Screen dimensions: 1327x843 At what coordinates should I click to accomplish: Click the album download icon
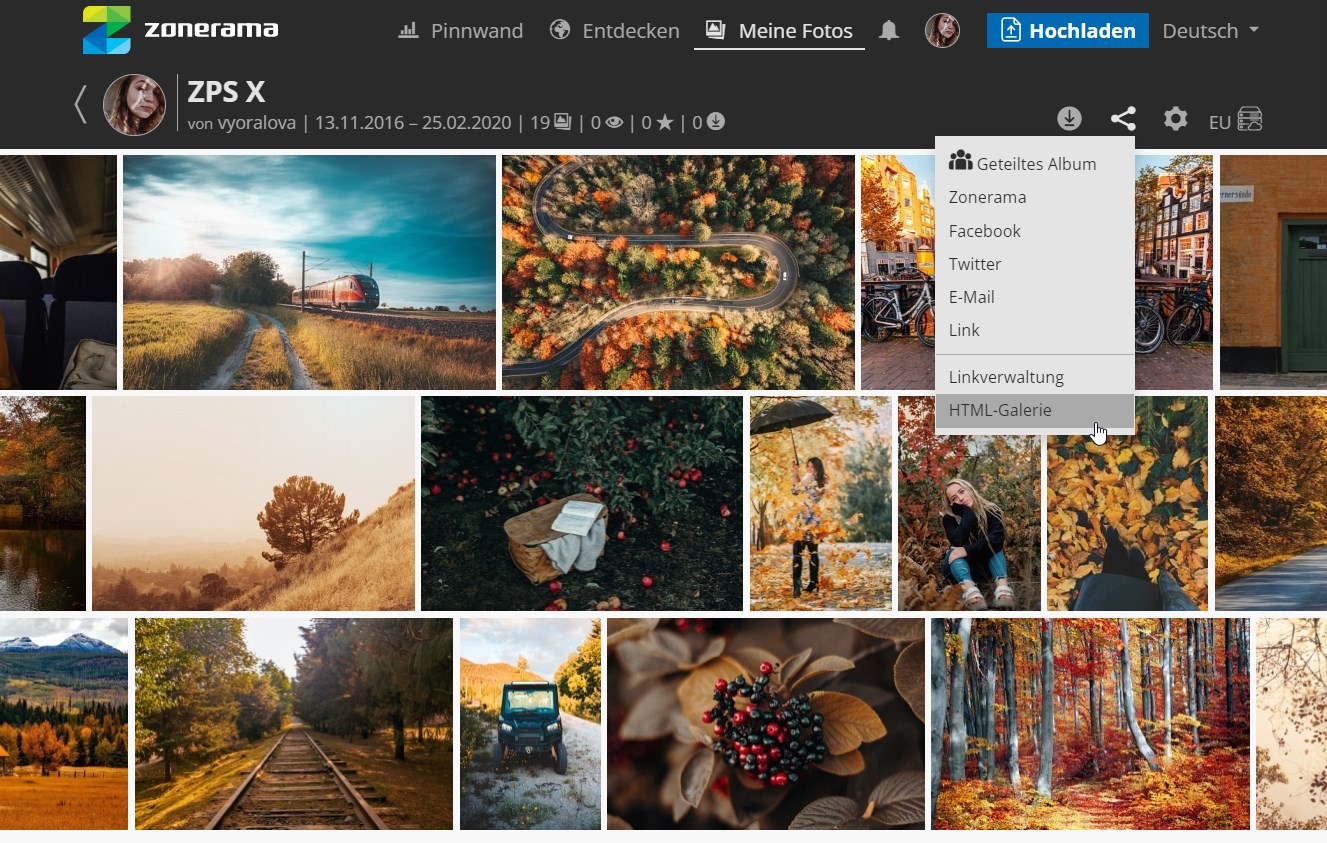(1069, 120)
